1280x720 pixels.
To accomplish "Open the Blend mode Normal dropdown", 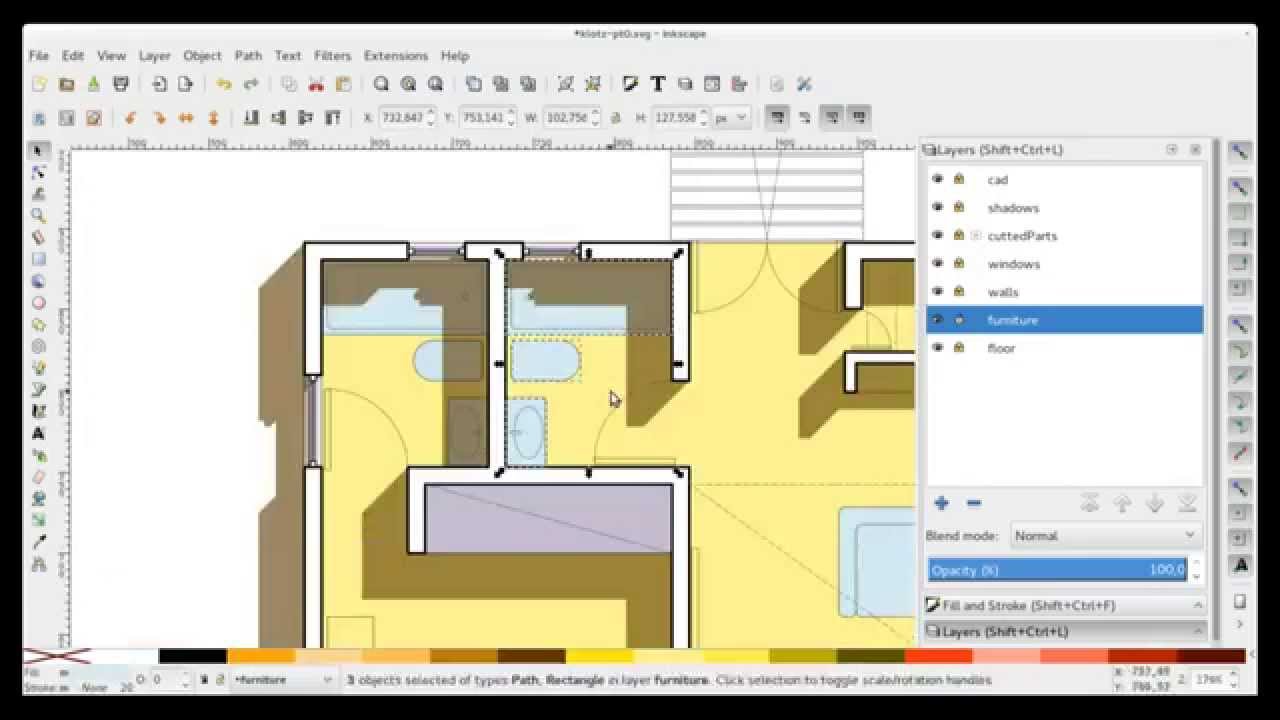I will point(1105,536).
